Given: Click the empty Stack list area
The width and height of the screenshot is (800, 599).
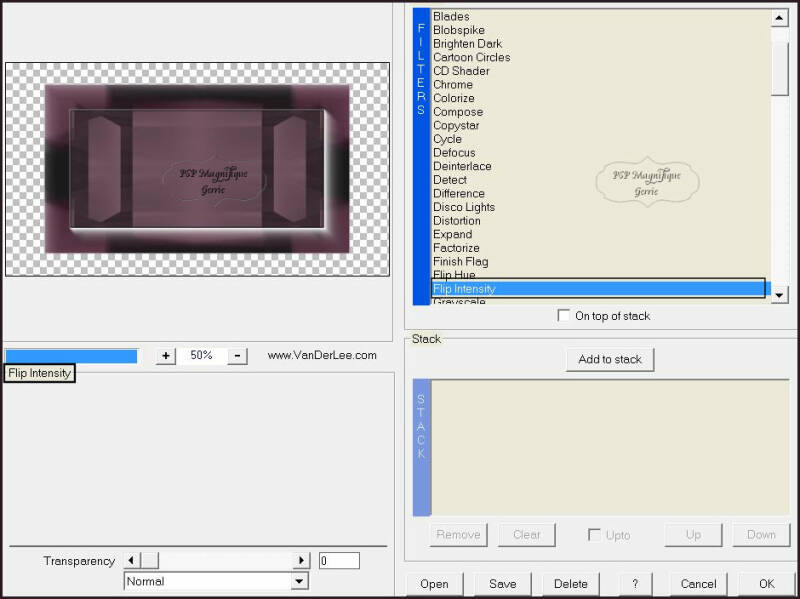Looking at the screenshot, I should point(610,447).
